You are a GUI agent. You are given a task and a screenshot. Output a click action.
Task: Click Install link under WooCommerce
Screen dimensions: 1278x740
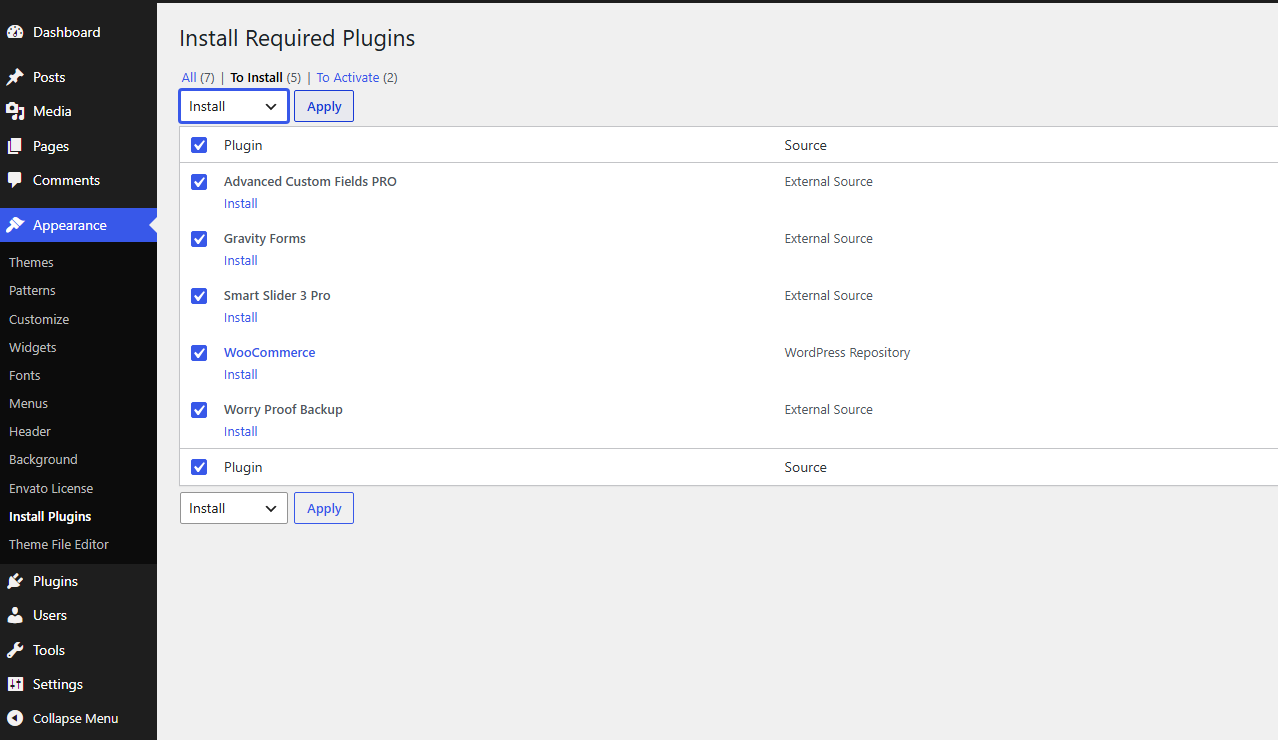pos(241,374)
